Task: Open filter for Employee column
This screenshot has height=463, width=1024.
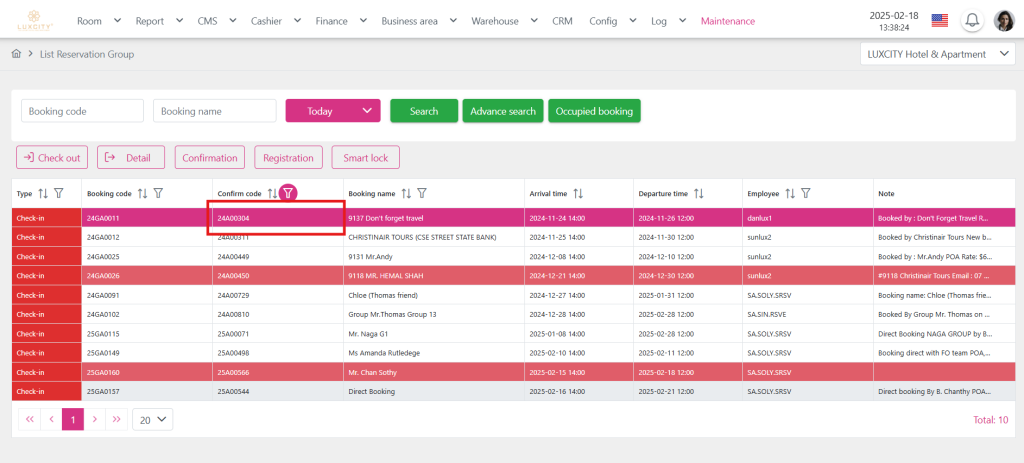Action: coord(806,193)
